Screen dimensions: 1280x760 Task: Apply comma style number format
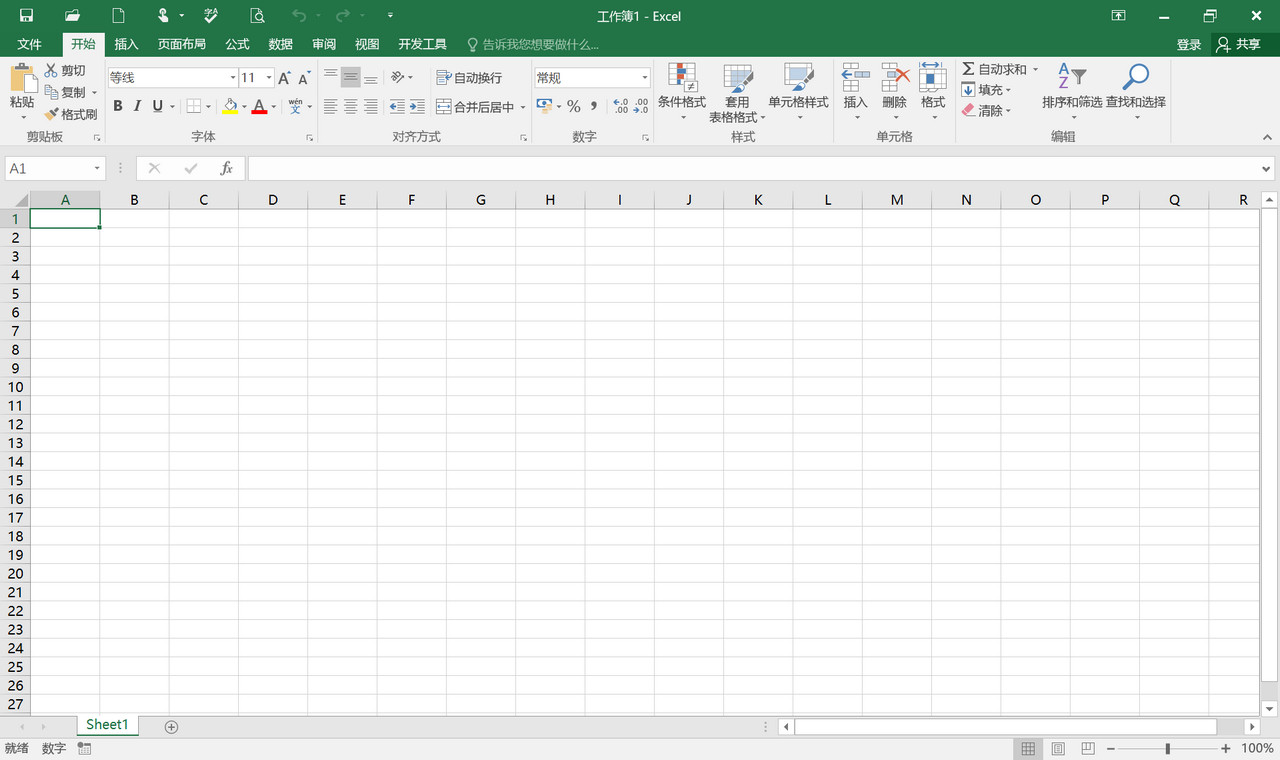point(594,106)
